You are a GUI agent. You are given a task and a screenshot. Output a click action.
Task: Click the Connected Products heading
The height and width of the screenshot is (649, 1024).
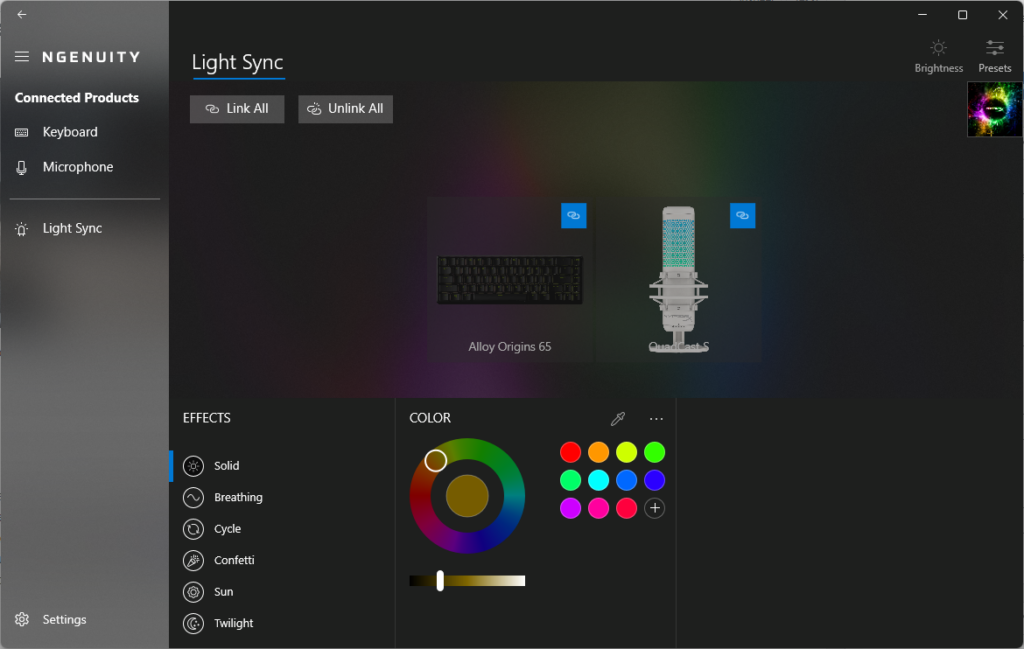click(76, 98)
